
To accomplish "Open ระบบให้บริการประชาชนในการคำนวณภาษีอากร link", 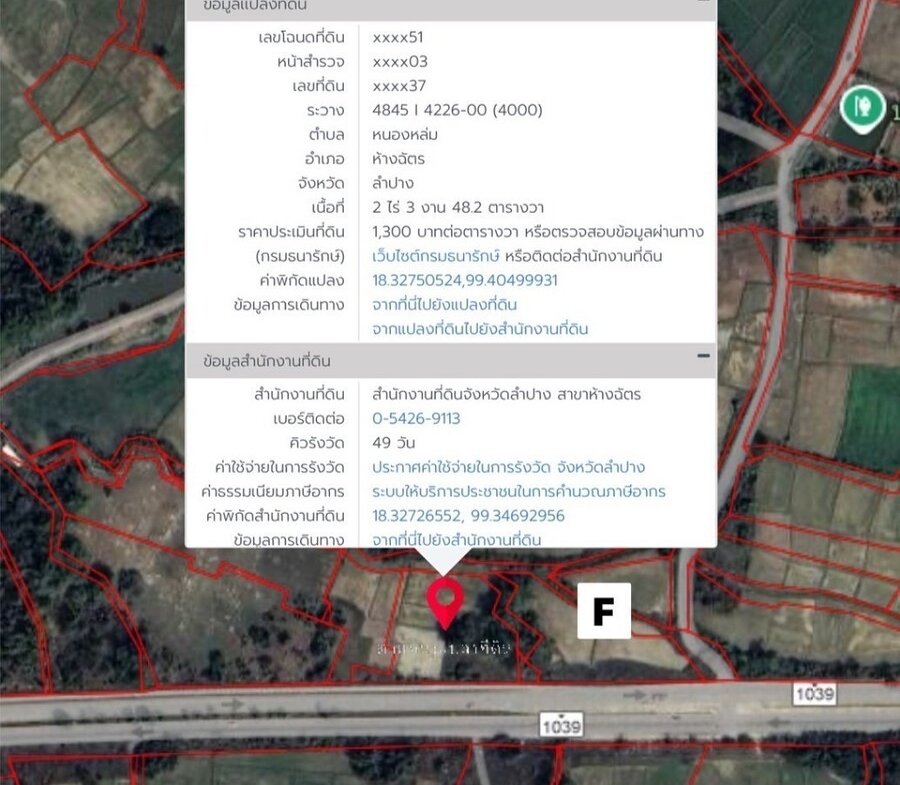I will (518, 492).
